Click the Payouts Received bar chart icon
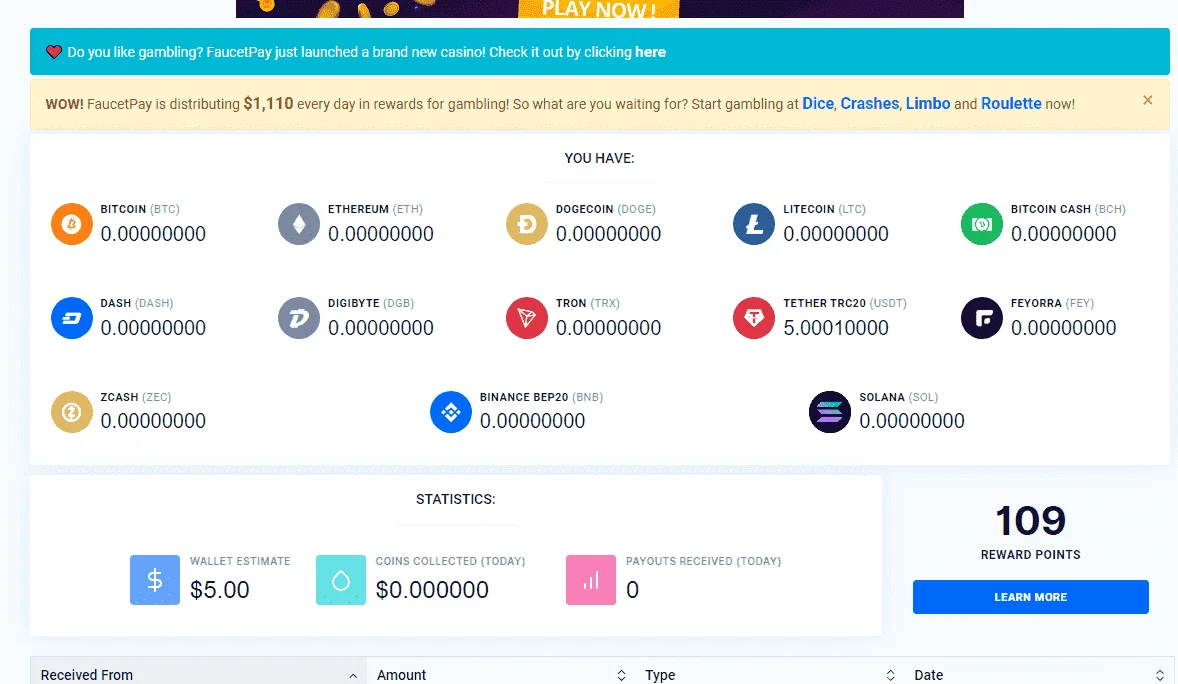1178x684 pixels. 591,580
